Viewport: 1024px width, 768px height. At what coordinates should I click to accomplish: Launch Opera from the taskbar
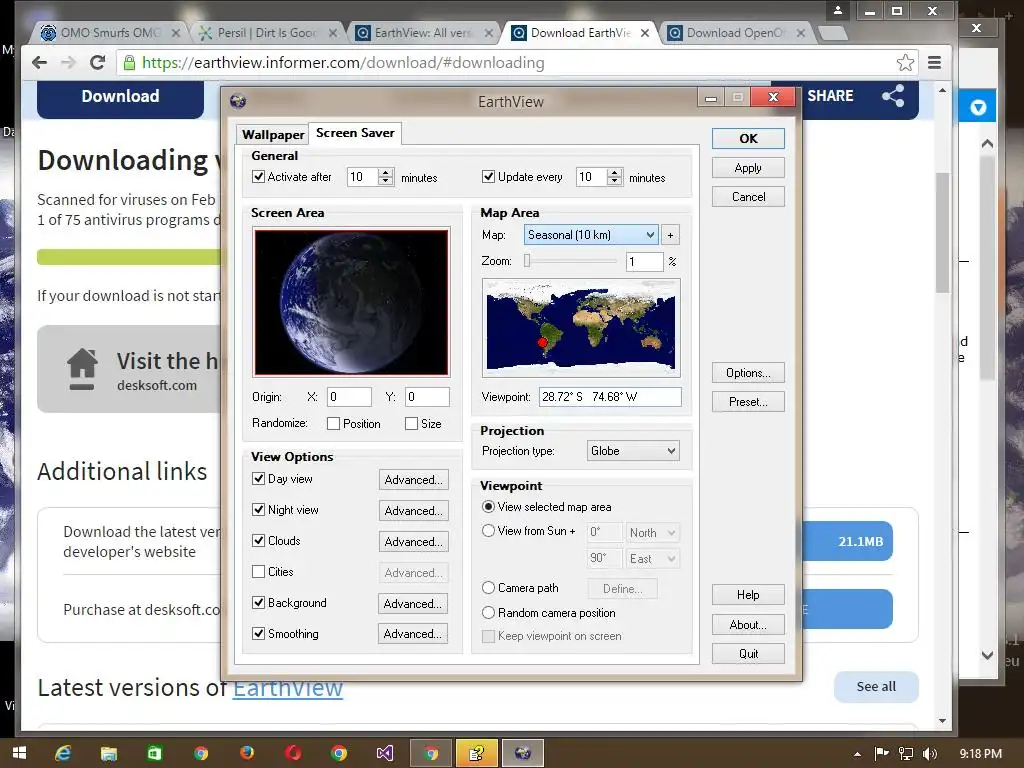[293, 753]
